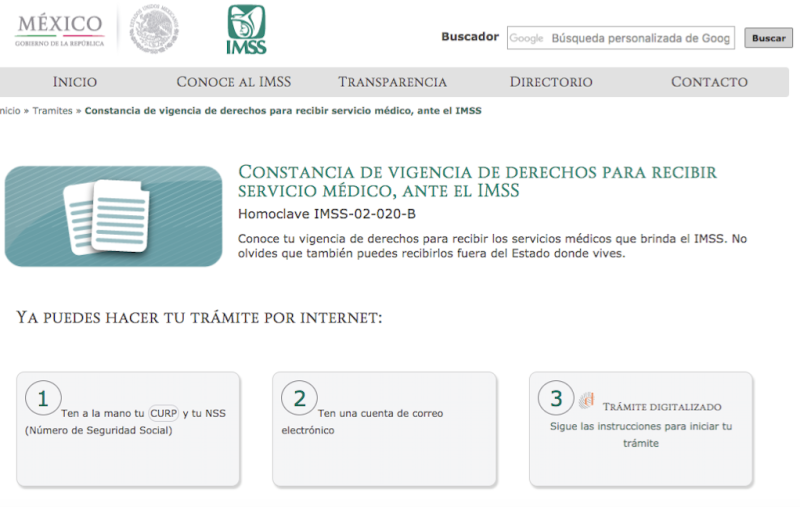Click '(Número de Seguridad Social)' text
Viewport: 800px width, 507px height.
click(98, 430)
